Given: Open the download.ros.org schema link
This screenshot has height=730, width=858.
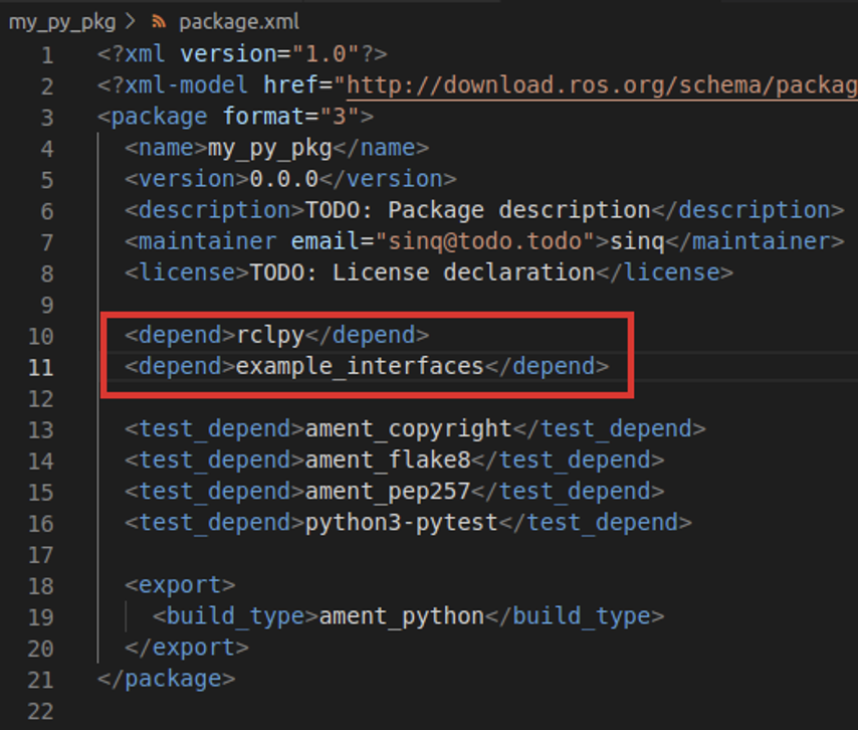Looking at the screenshot, I should (602, 85).
